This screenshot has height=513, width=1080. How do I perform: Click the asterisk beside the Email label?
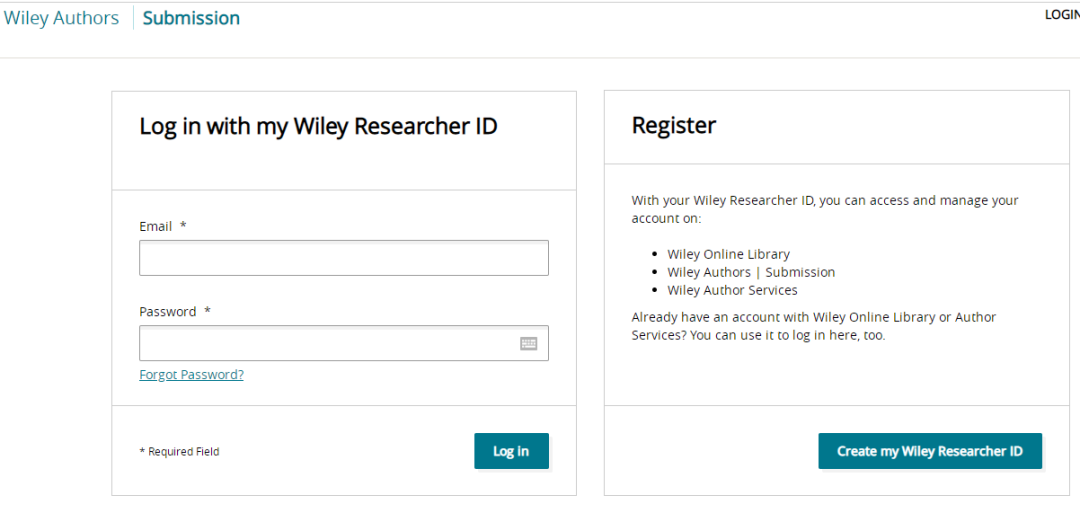[183, 227]
